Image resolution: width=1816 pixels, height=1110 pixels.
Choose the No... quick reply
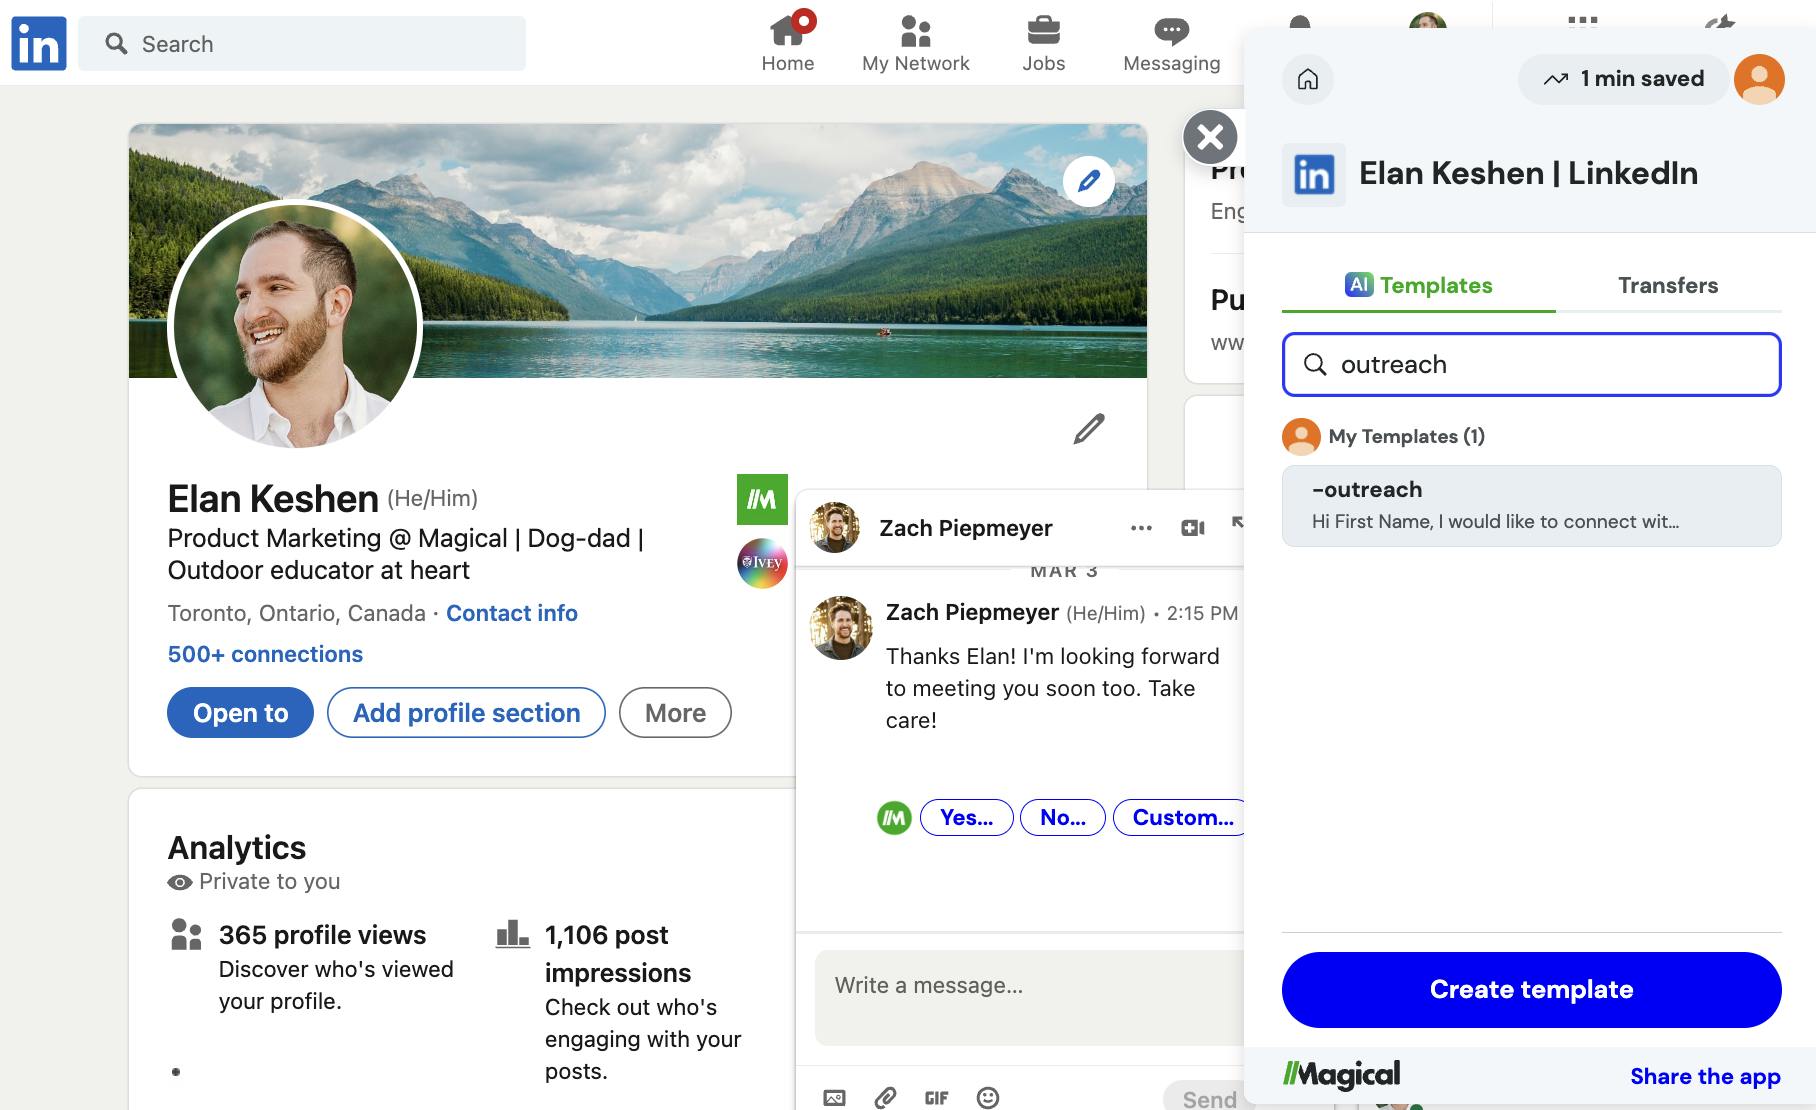click(x=1062, y=818)
